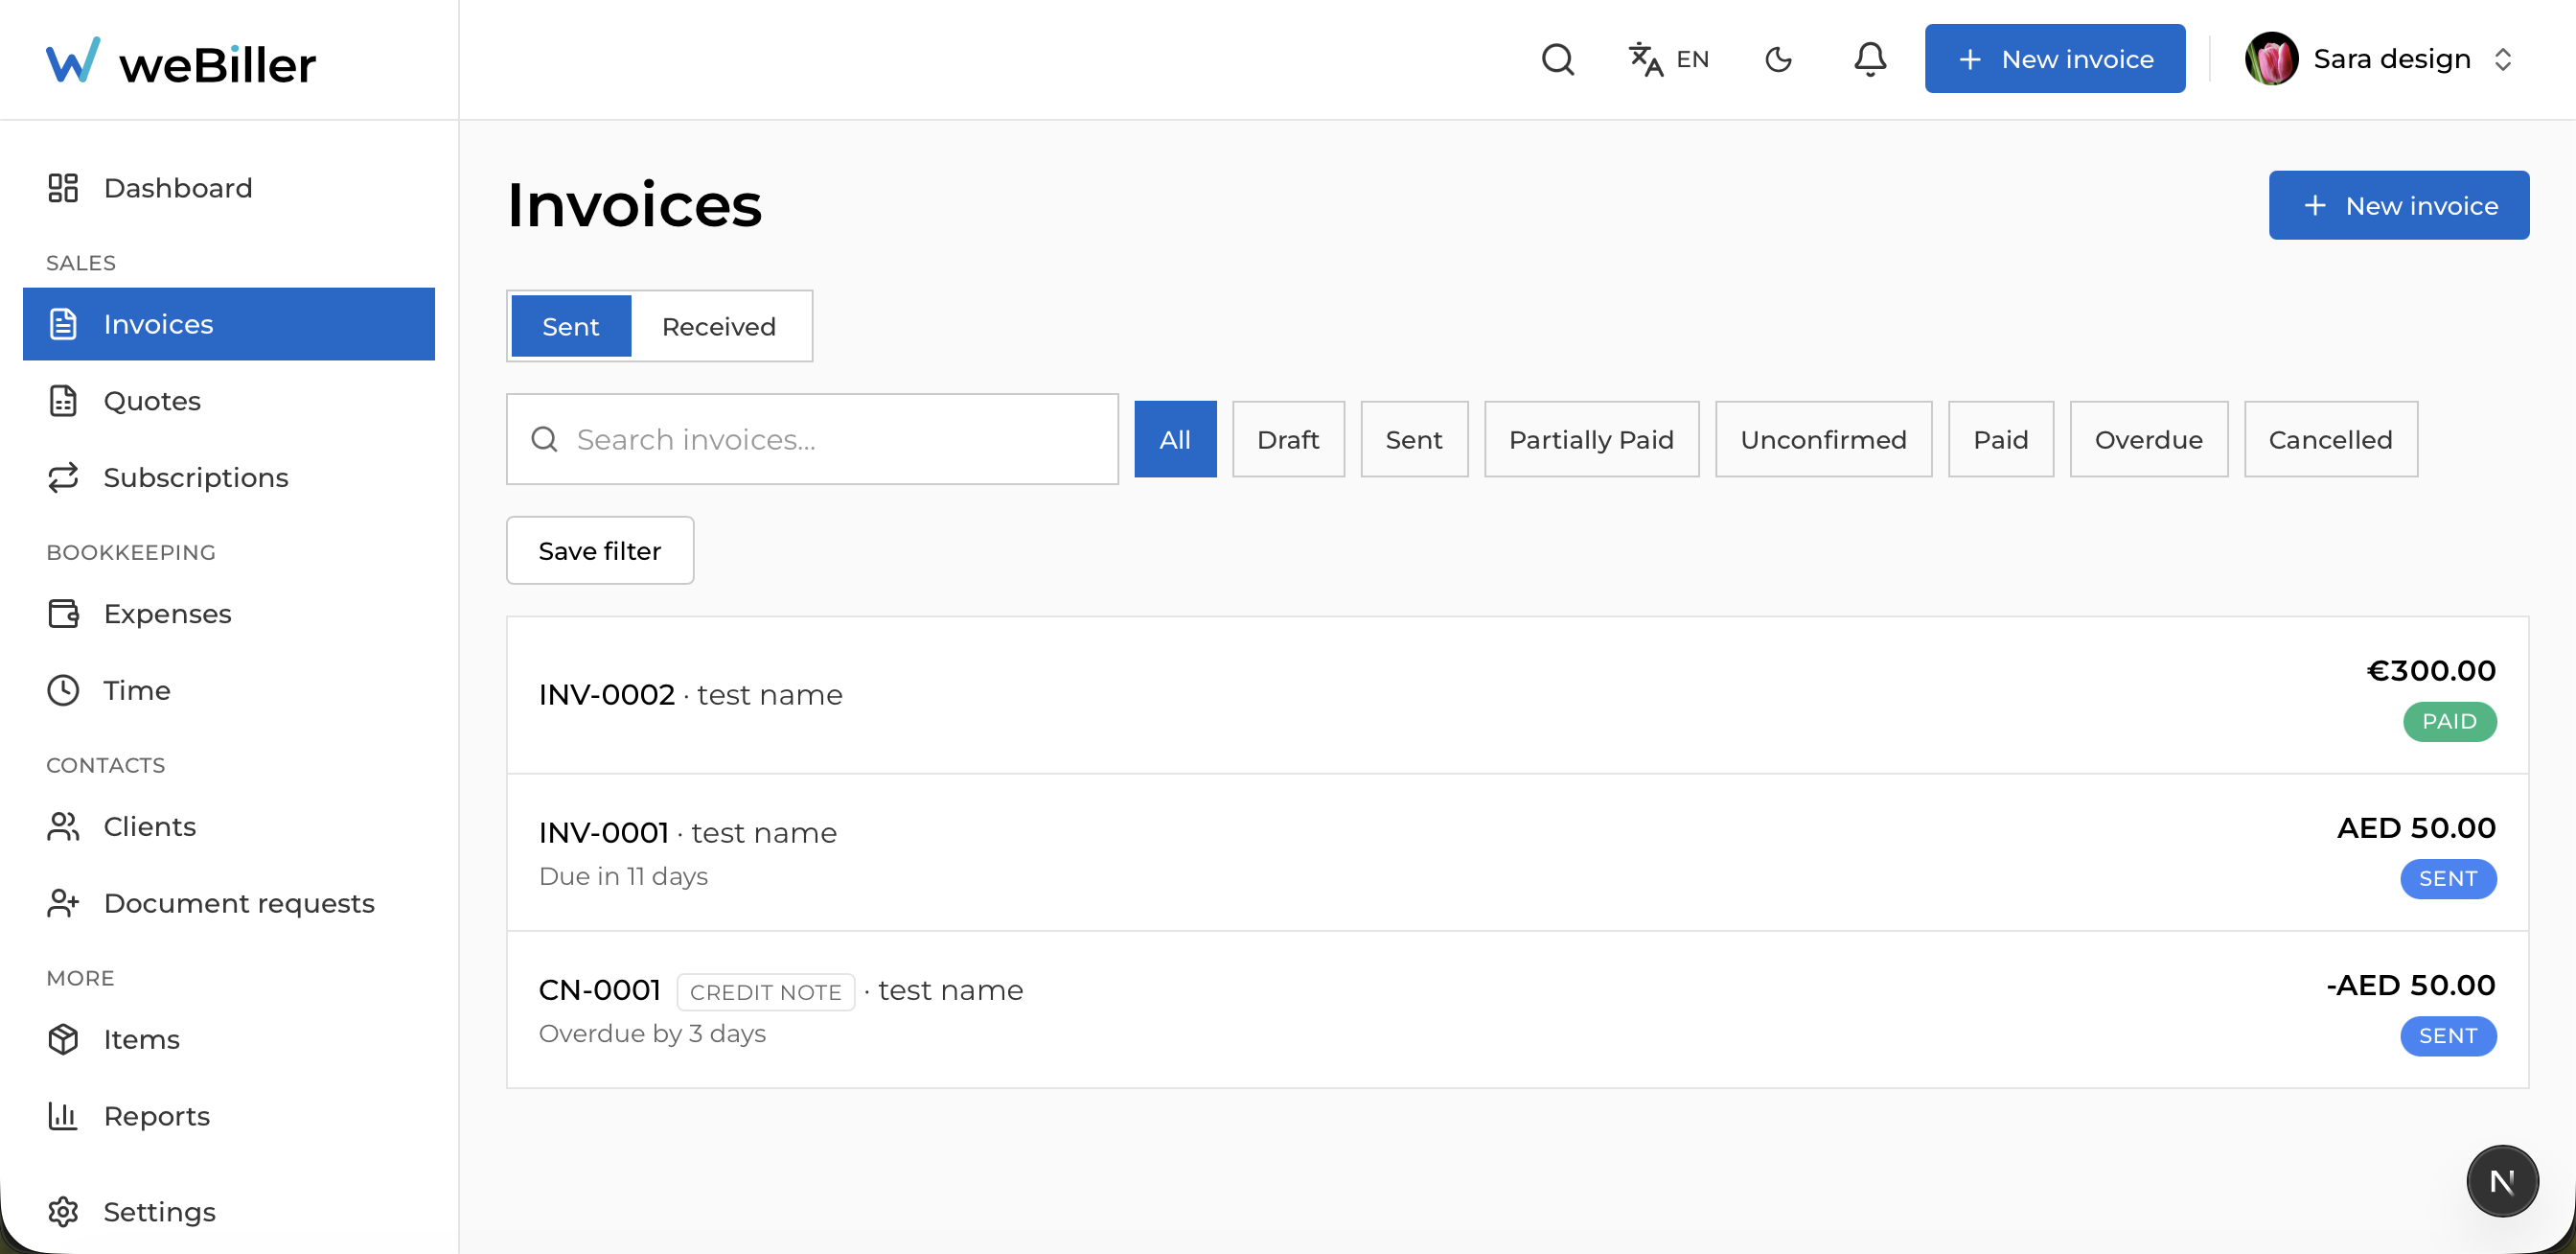
Task: Open Expenses wallet icon
Action: coord(63,613)
